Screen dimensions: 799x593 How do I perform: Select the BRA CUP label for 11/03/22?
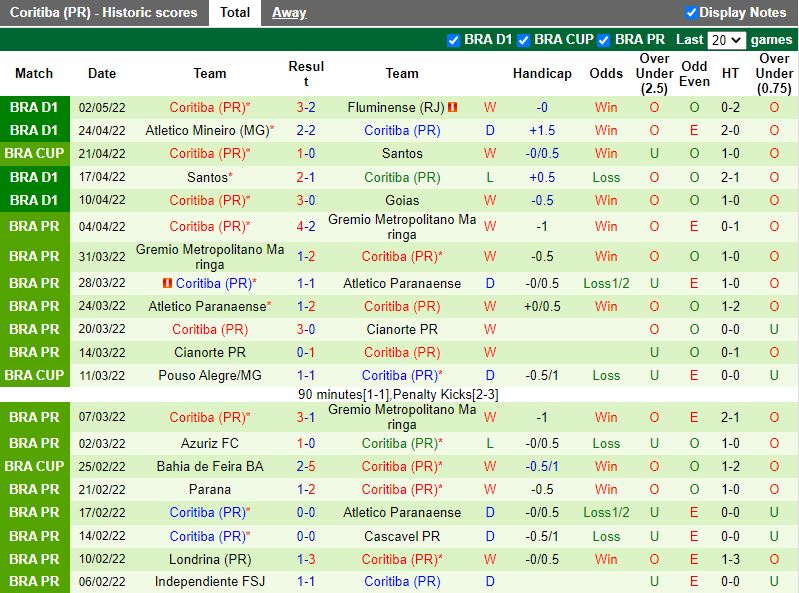[35, 375]
